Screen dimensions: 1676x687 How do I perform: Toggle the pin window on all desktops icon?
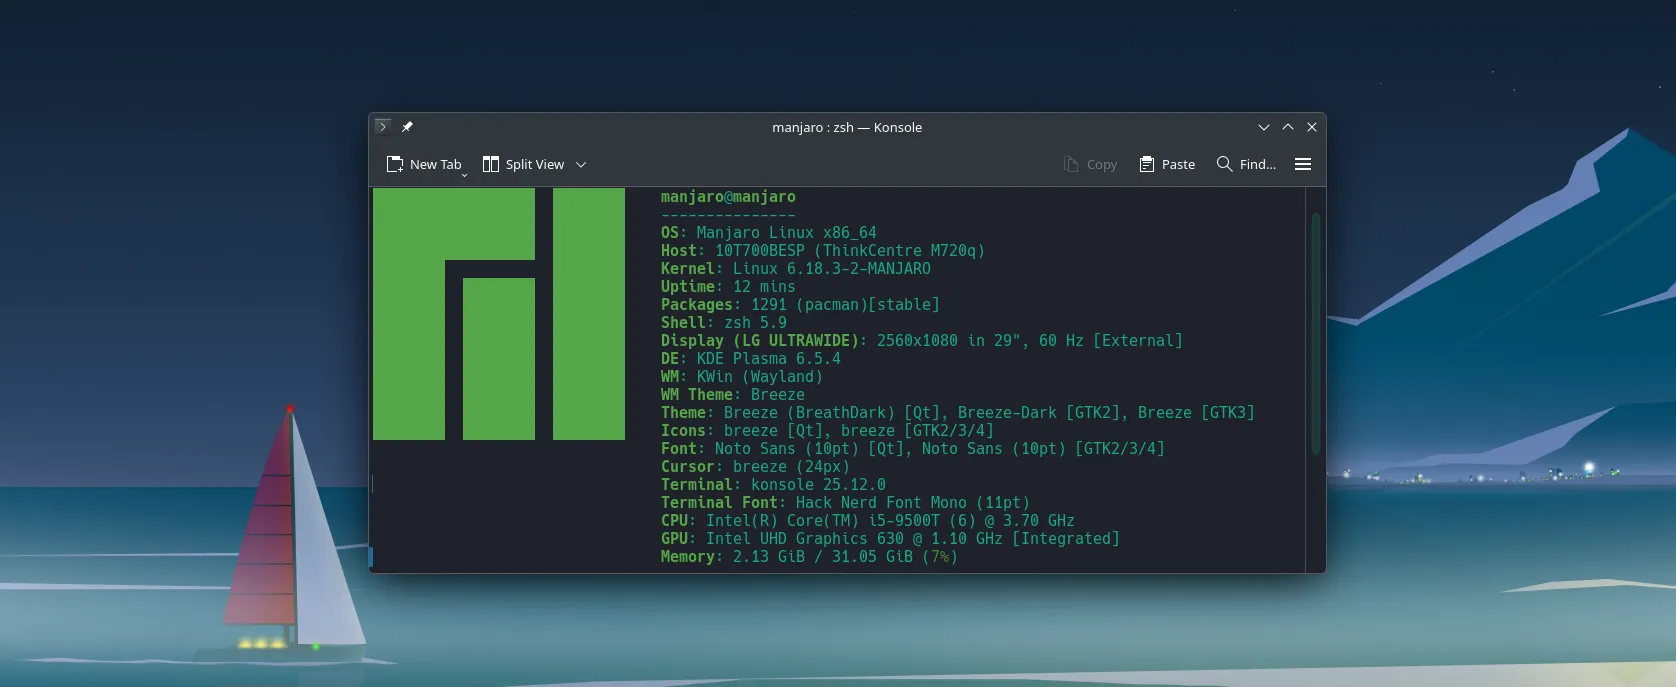407,127
